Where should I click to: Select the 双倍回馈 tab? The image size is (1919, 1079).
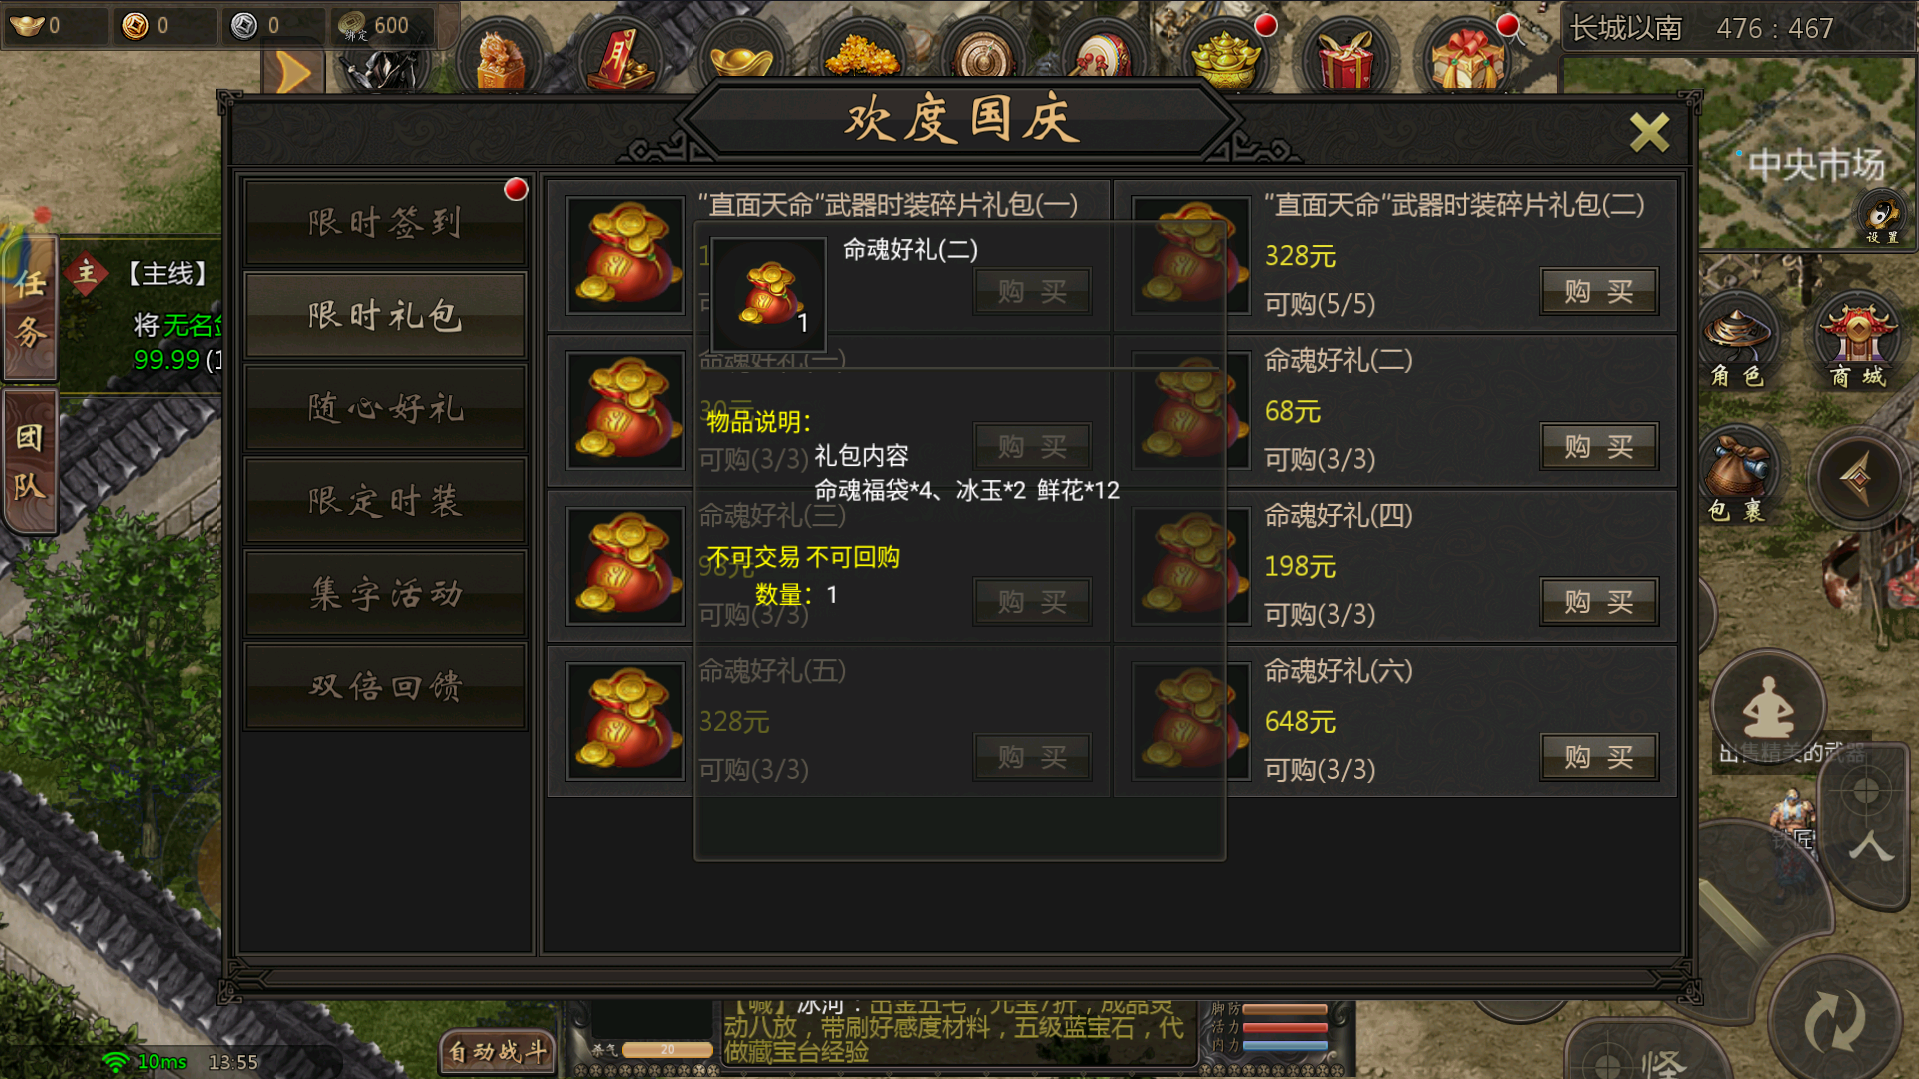pyautogui.click(x=385, y=686)
